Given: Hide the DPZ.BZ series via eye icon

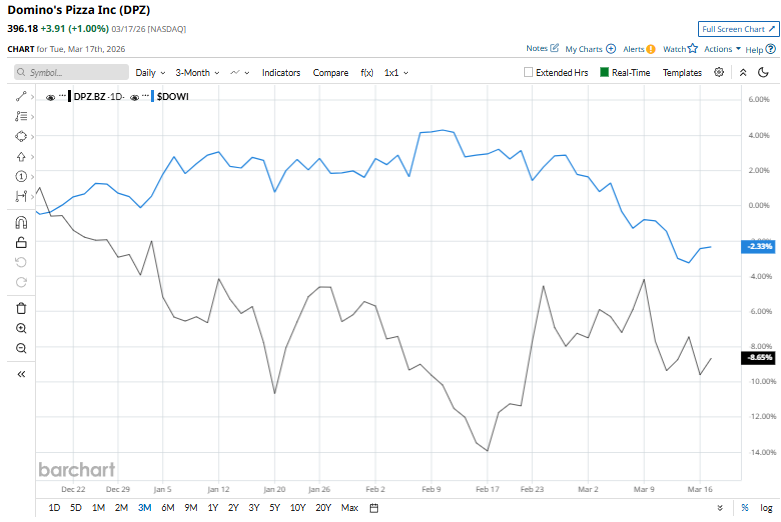Looking at the screenshot, I should pos(50,96).
